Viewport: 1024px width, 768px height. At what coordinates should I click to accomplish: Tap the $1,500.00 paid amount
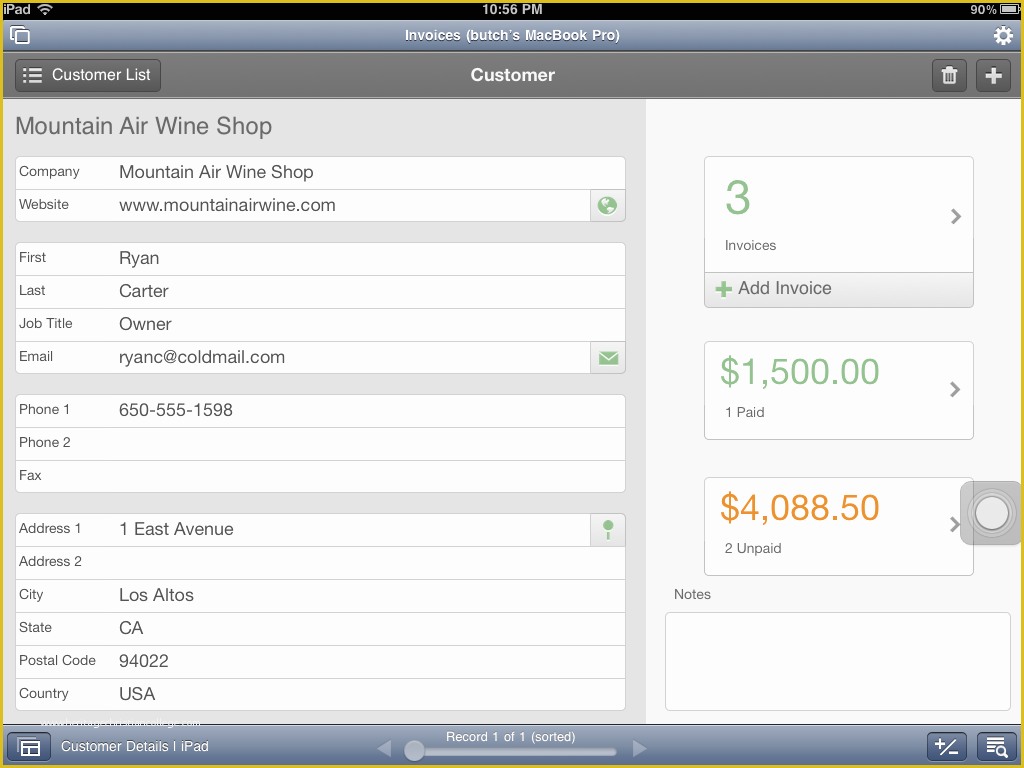799,372
